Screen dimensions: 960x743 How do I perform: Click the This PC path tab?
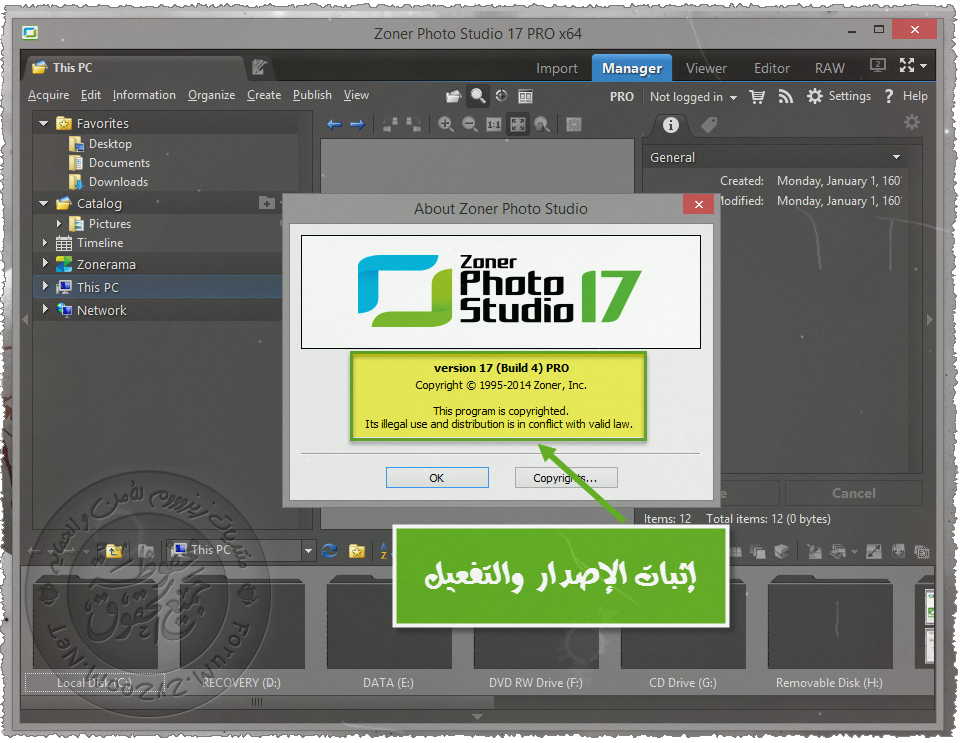pos(133,68)
